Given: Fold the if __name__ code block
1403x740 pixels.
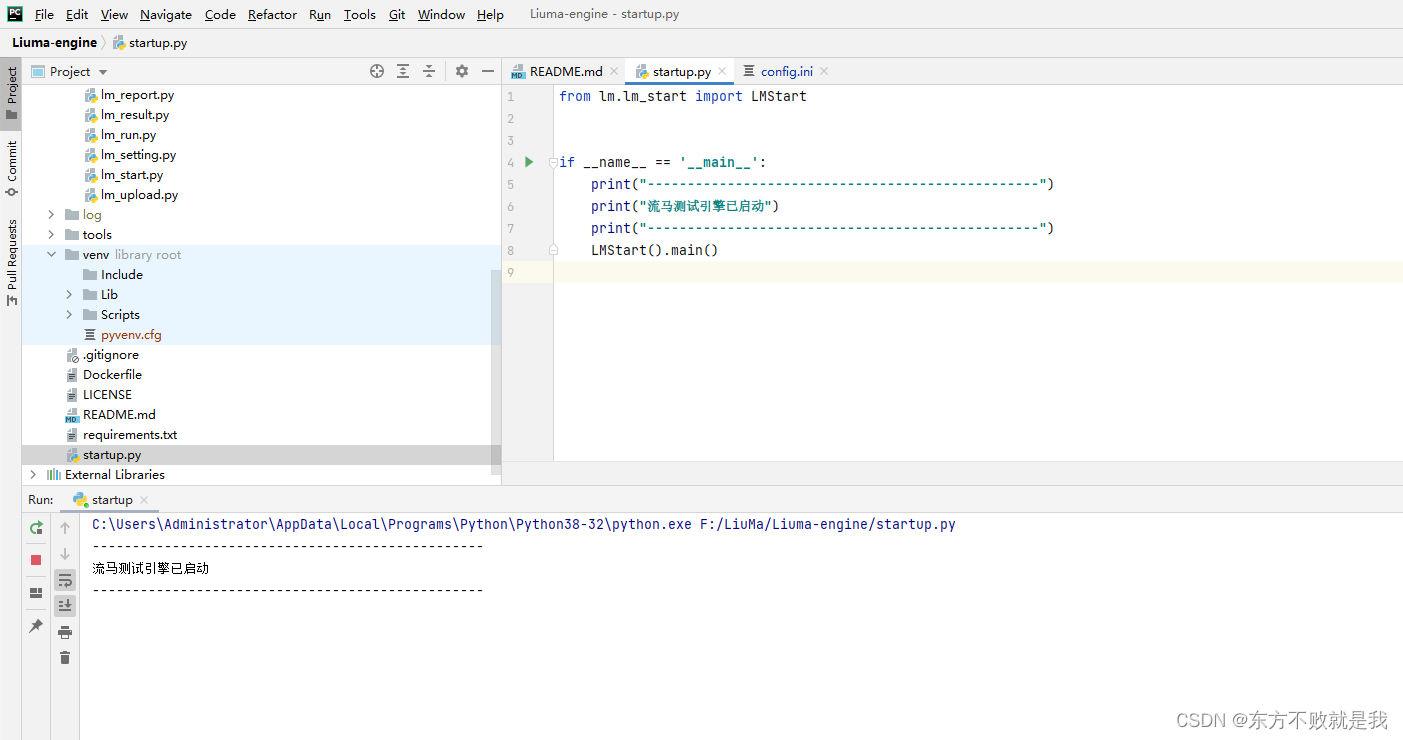Looking at the screenshot, I should click(x=552, y=163).
